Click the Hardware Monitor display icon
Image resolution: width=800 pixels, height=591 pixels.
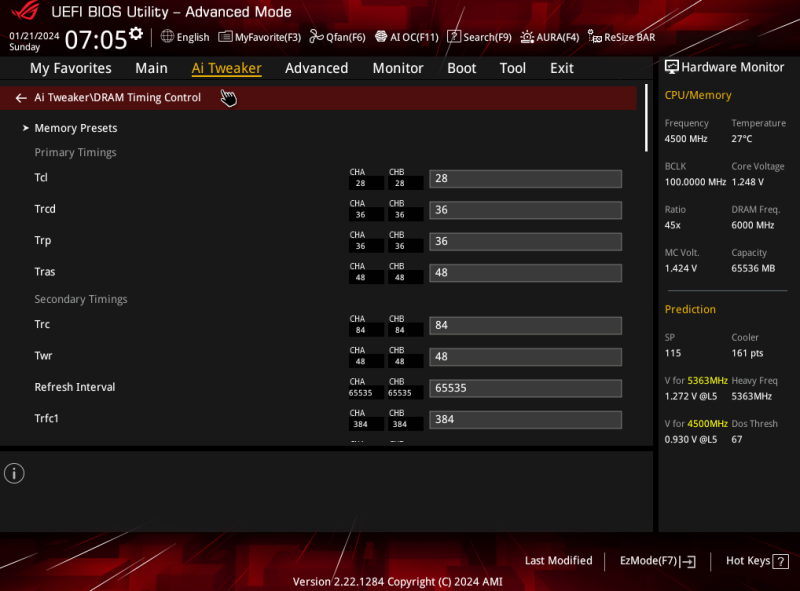point(671,67)
